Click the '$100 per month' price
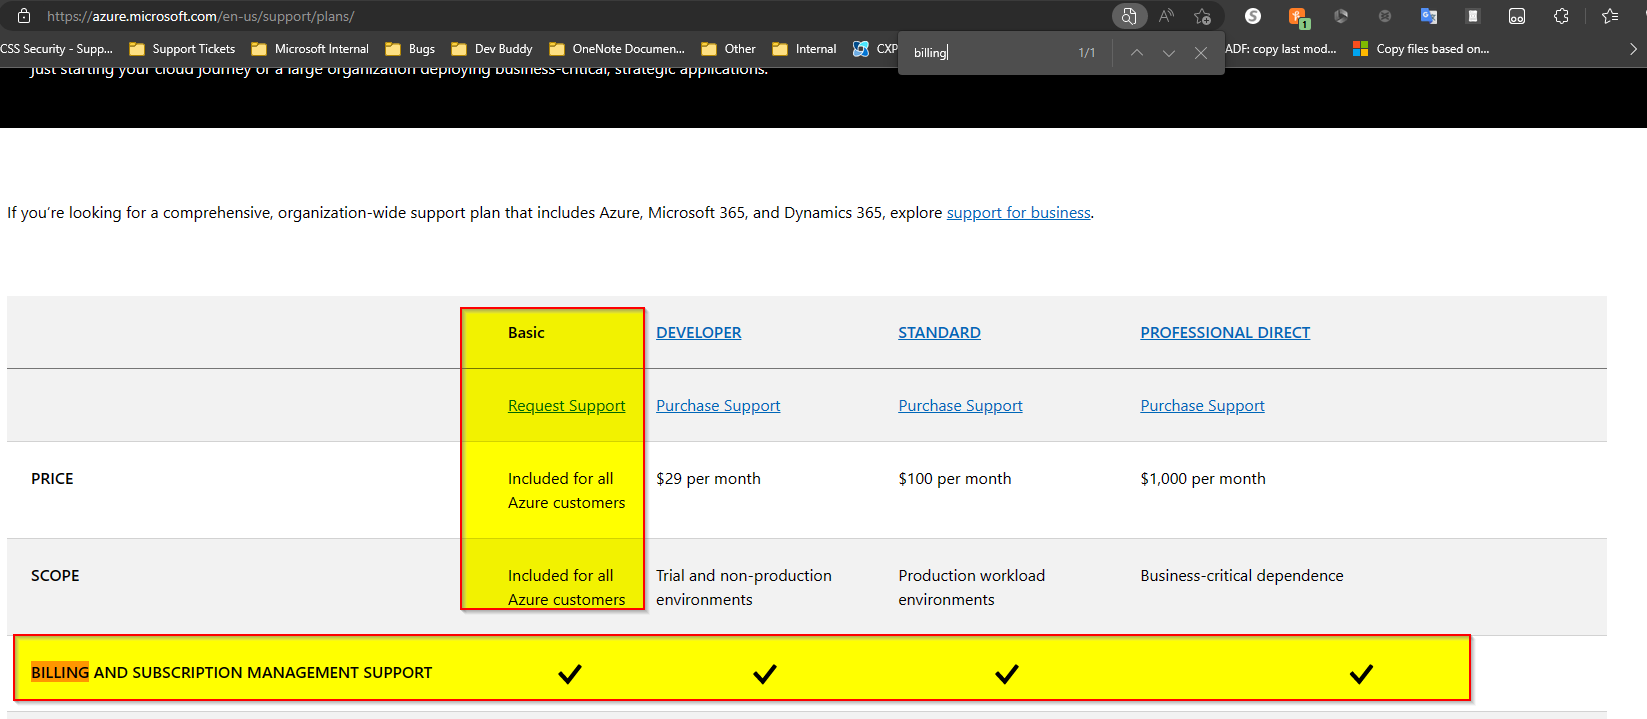The width and height of the screenshot is (1647, 719). [954, 478]
